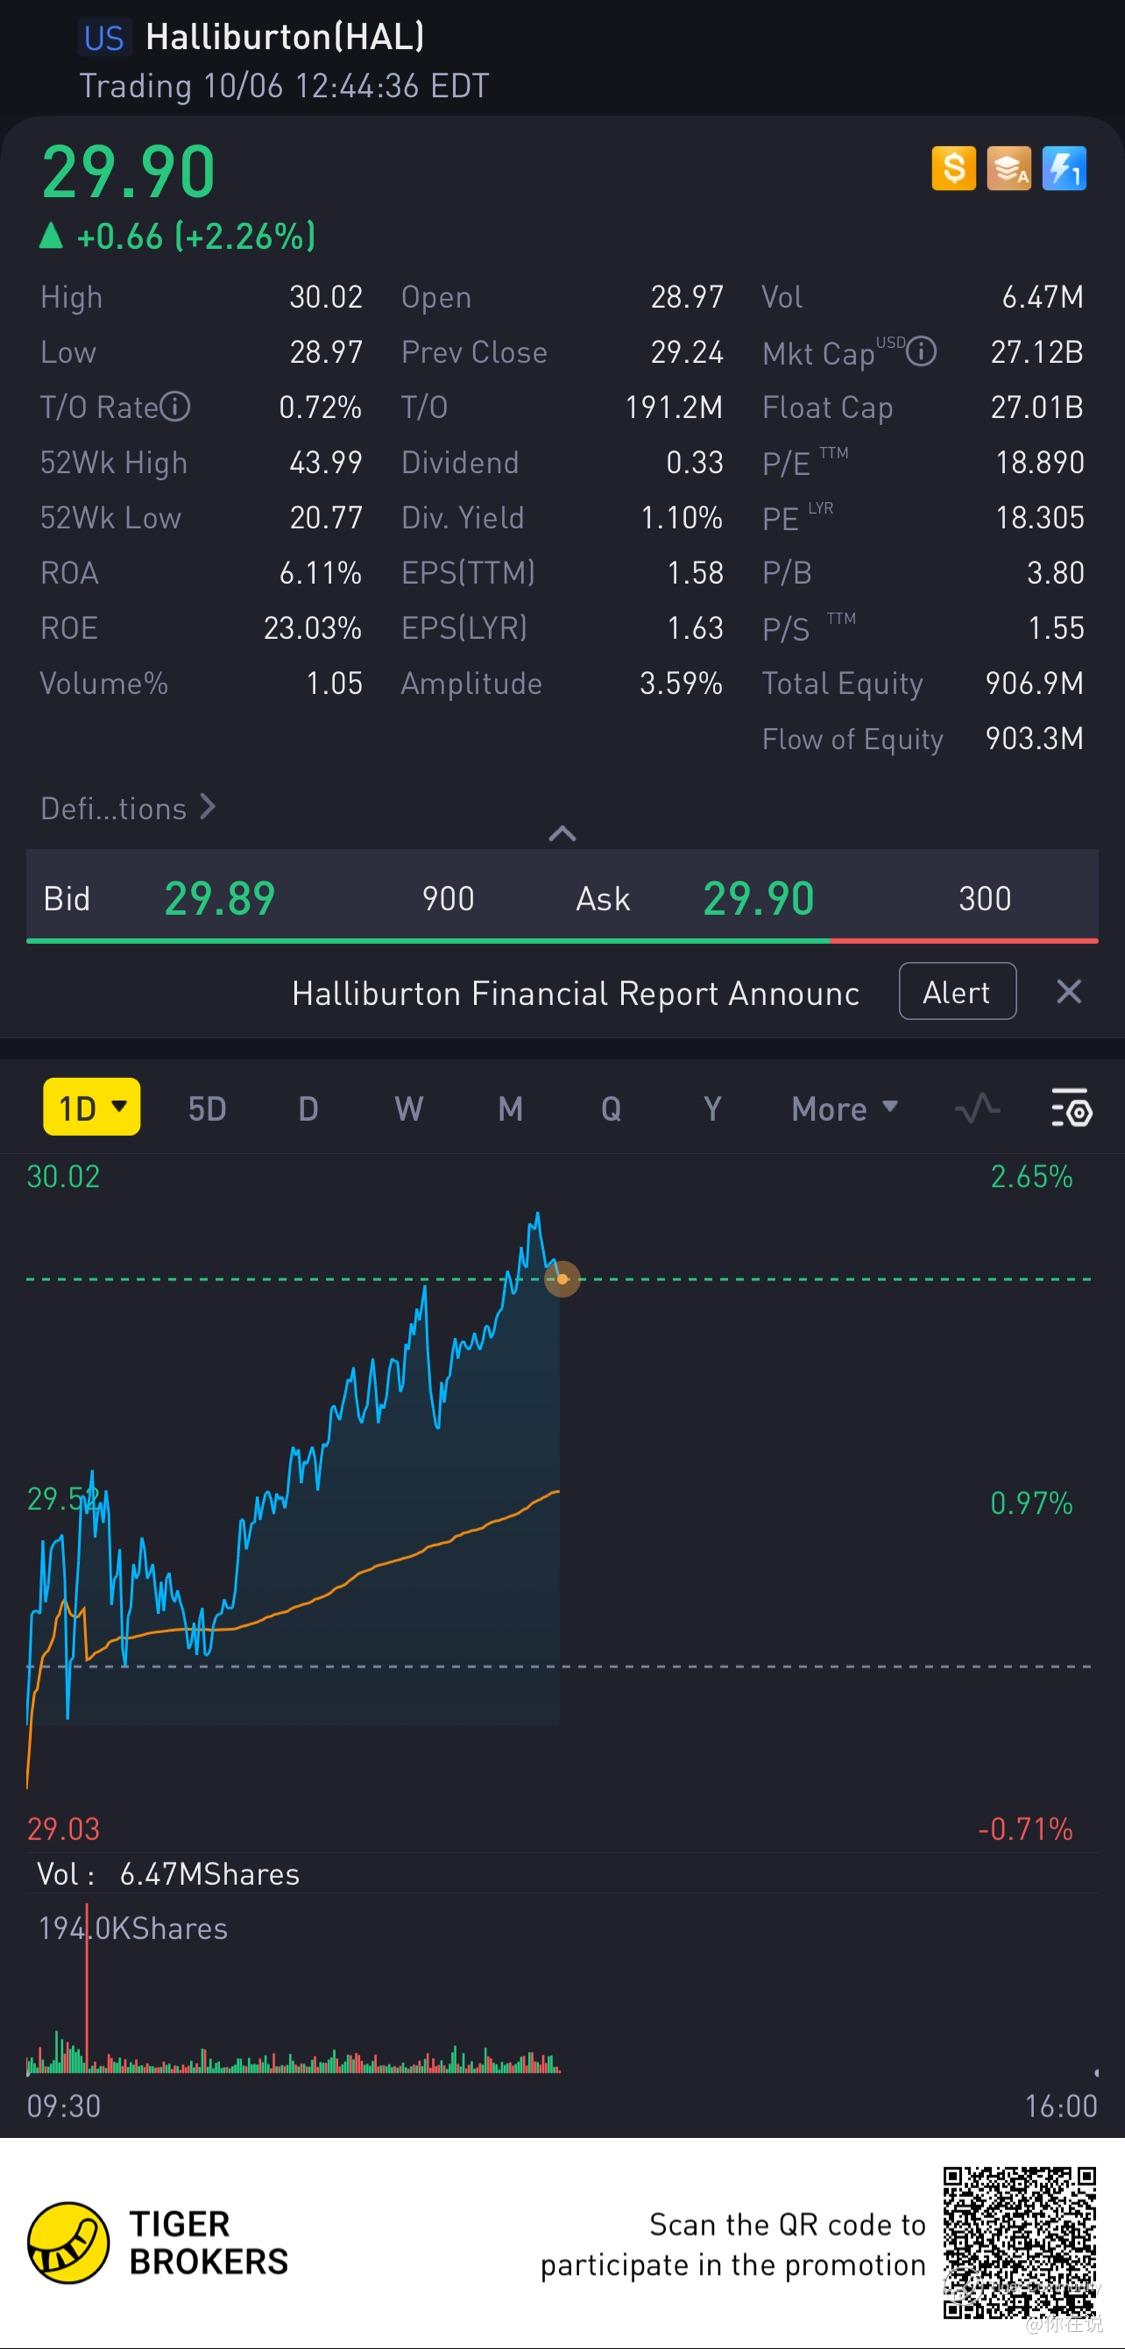1125x2349 pixels.
Task: Tap the Vol: 6.47MShares label
Action: pos(168,1874)
